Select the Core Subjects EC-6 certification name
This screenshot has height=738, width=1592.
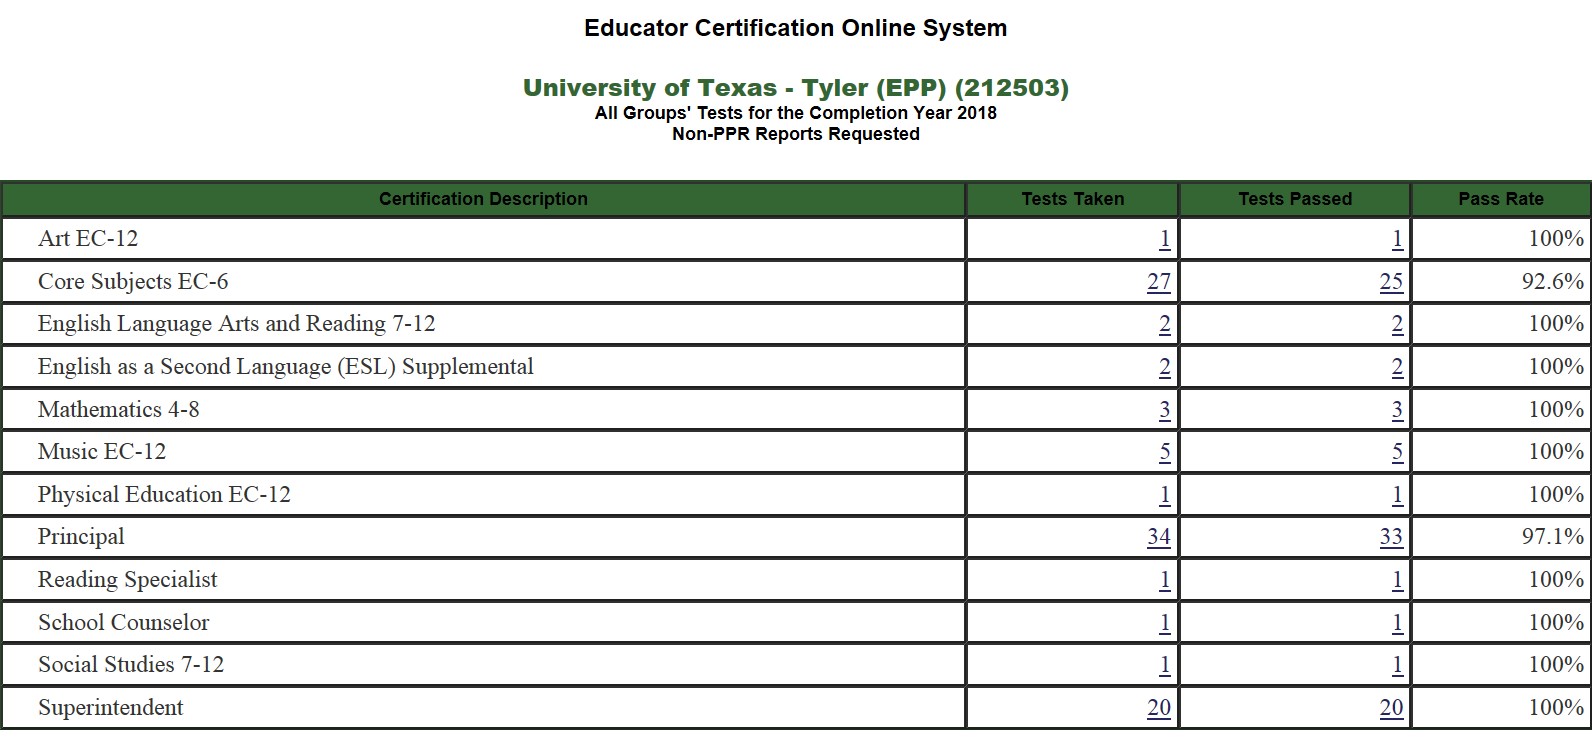click(133, 282)
